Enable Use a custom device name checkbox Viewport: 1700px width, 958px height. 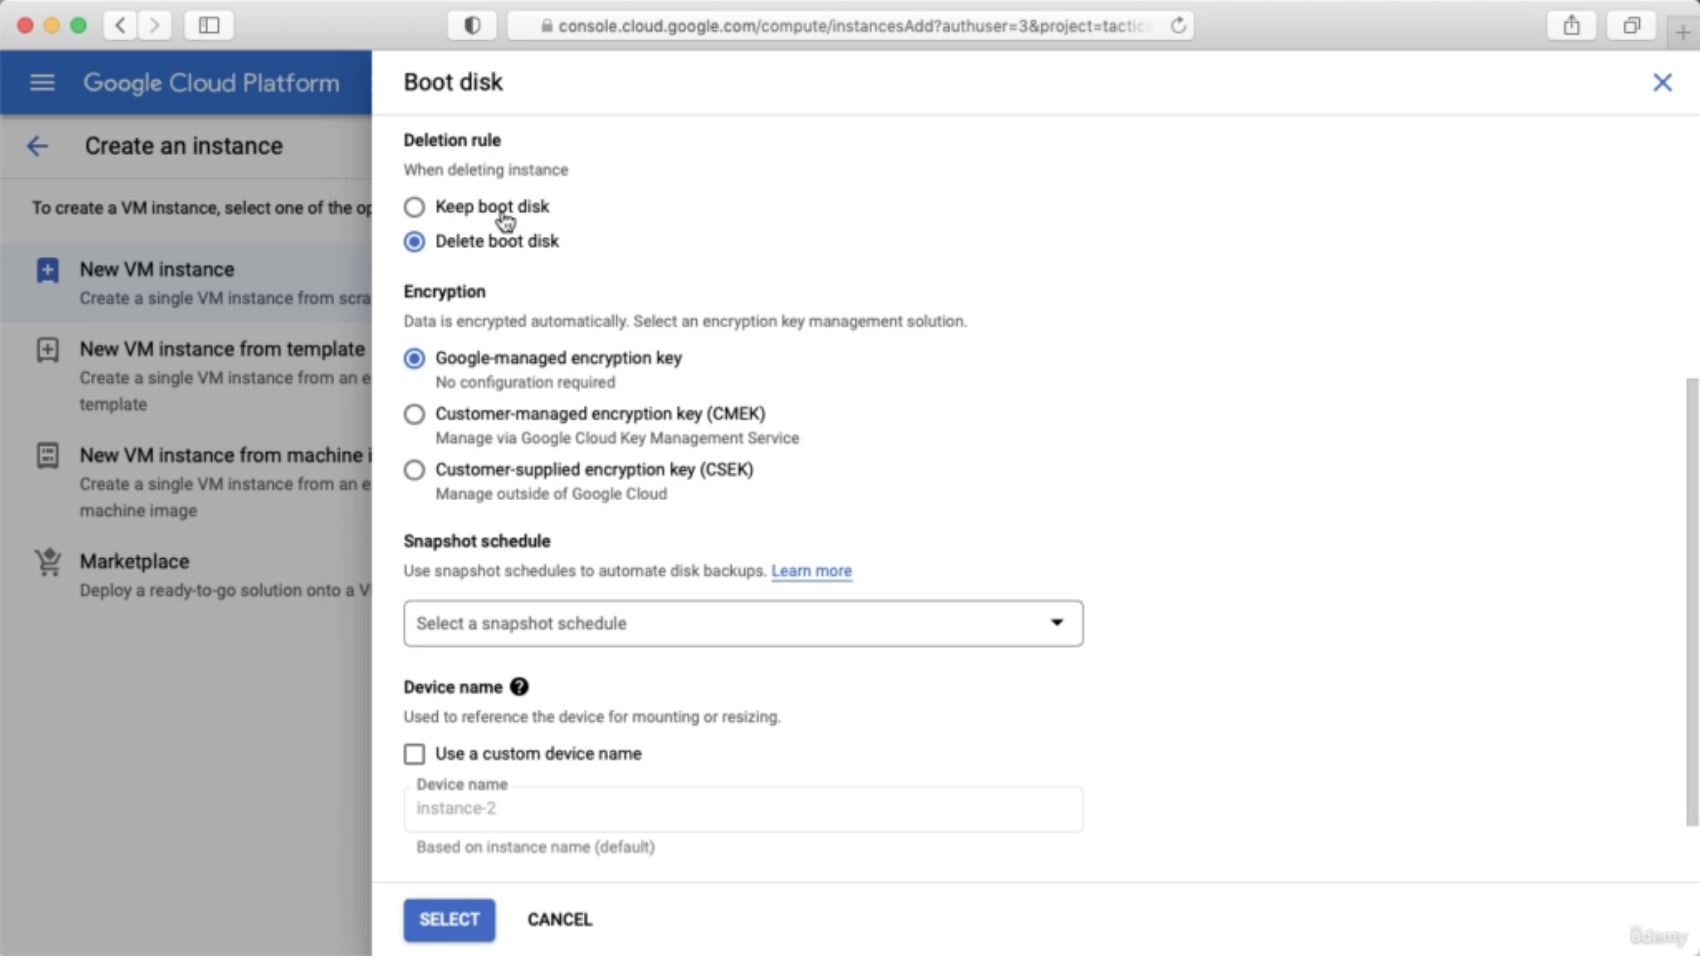click(x=414, y=754)
